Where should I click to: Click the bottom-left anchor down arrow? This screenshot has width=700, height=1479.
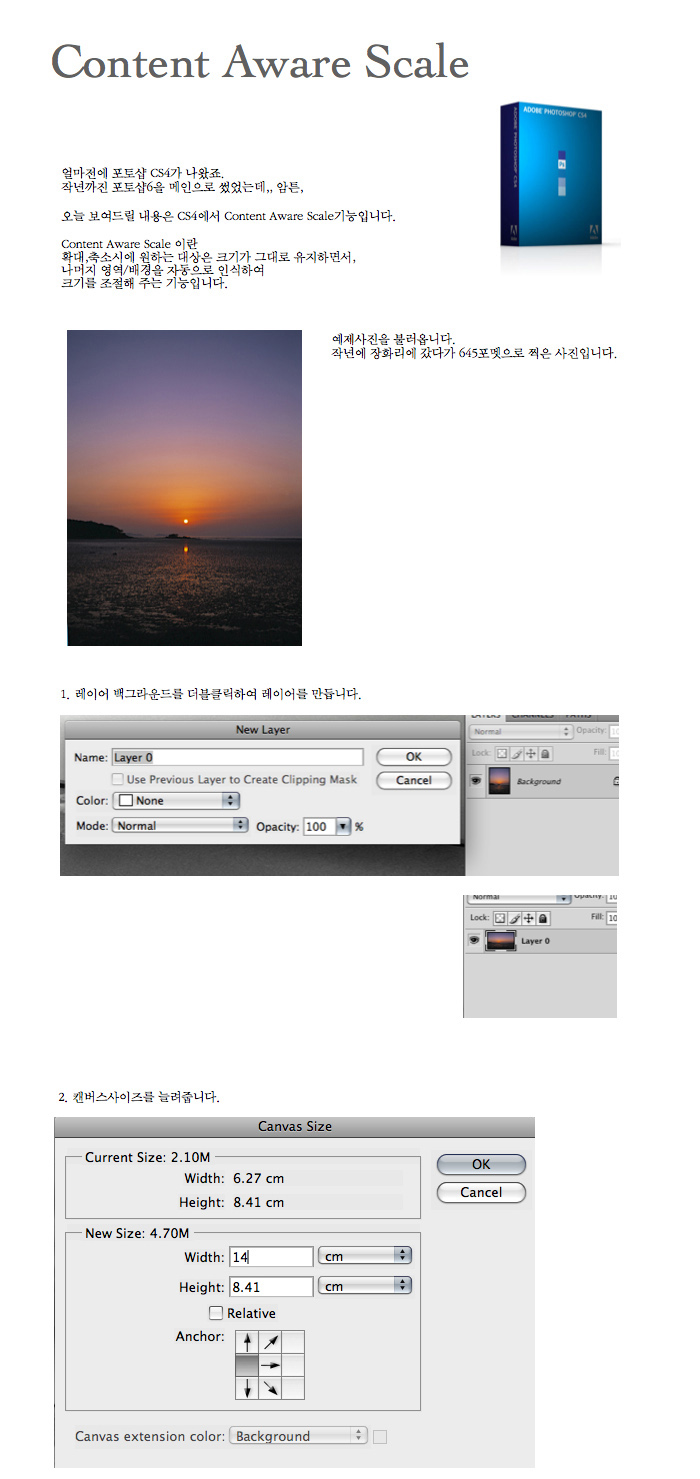(246, 1388)
